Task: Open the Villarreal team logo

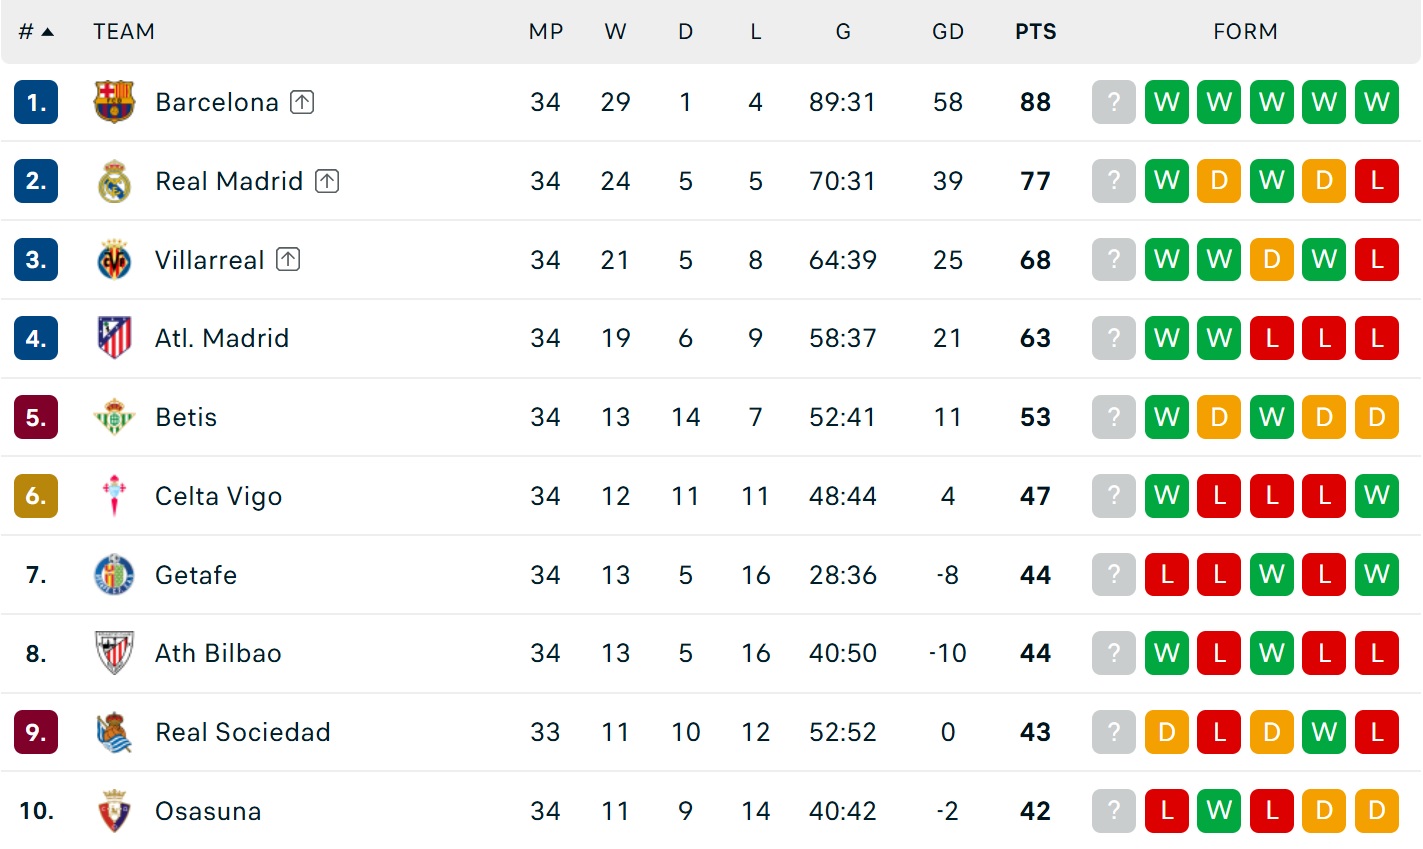Action: (x=114, y=260)
